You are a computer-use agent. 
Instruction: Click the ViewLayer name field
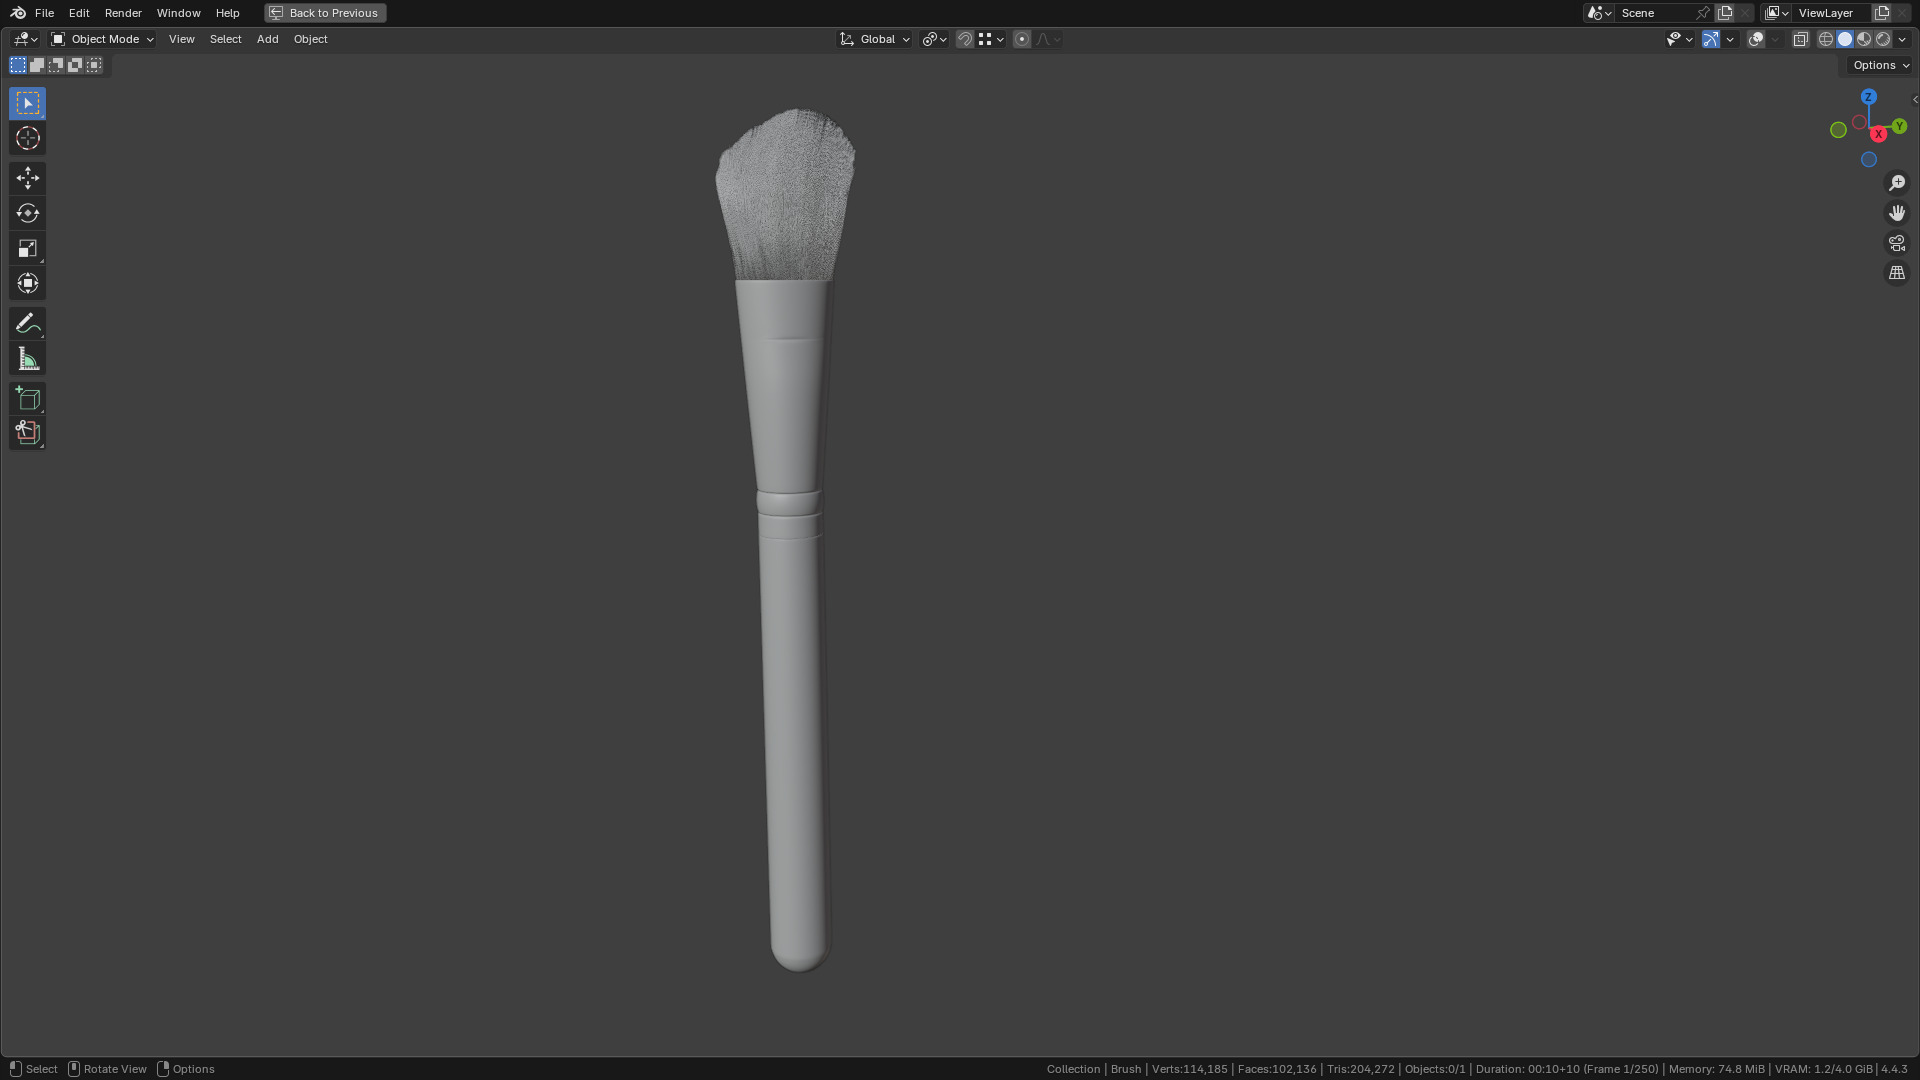point(1832,13)
